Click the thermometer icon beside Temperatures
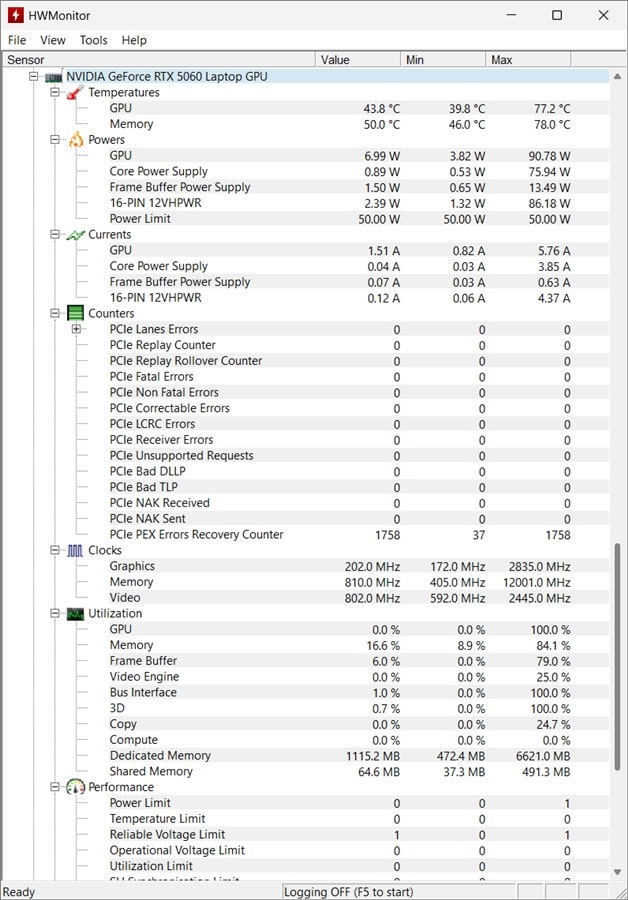 pyautogui.click(x=75, y=92)
